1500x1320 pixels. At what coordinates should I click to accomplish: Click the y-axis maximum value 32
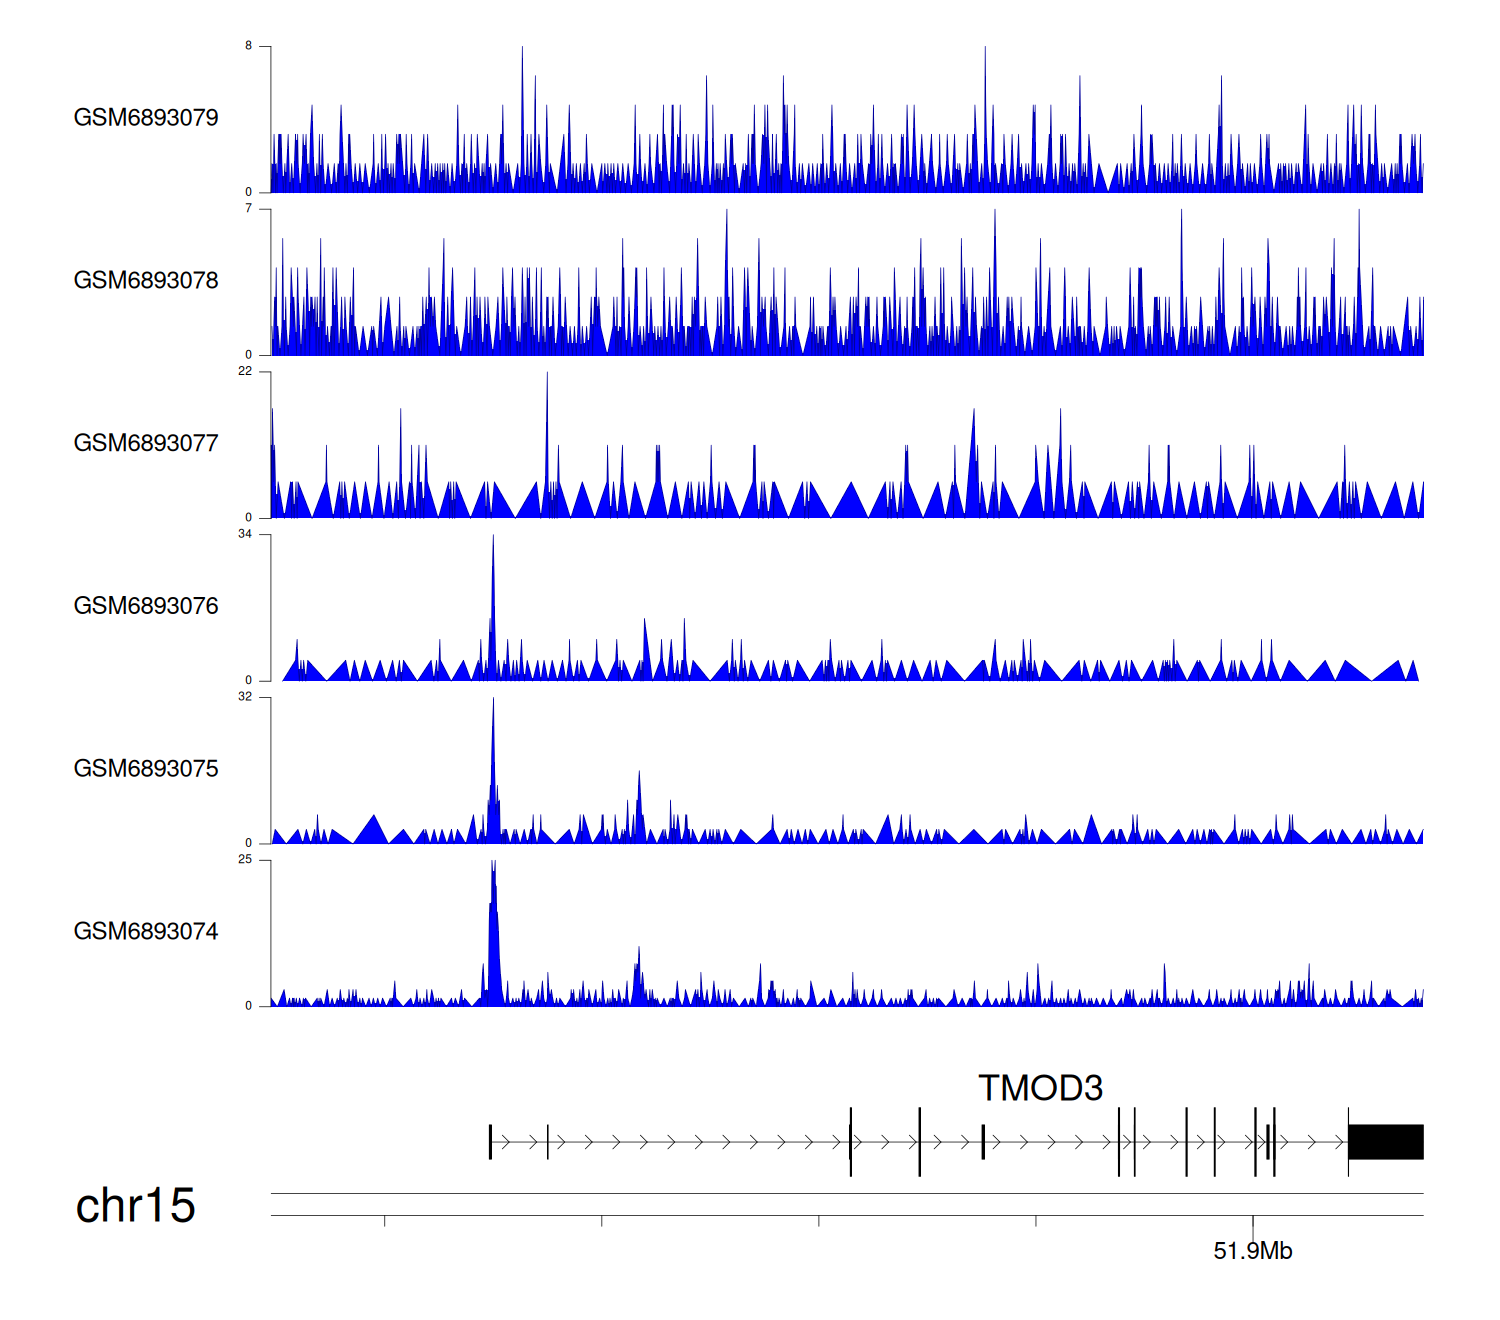pos(245,697)
